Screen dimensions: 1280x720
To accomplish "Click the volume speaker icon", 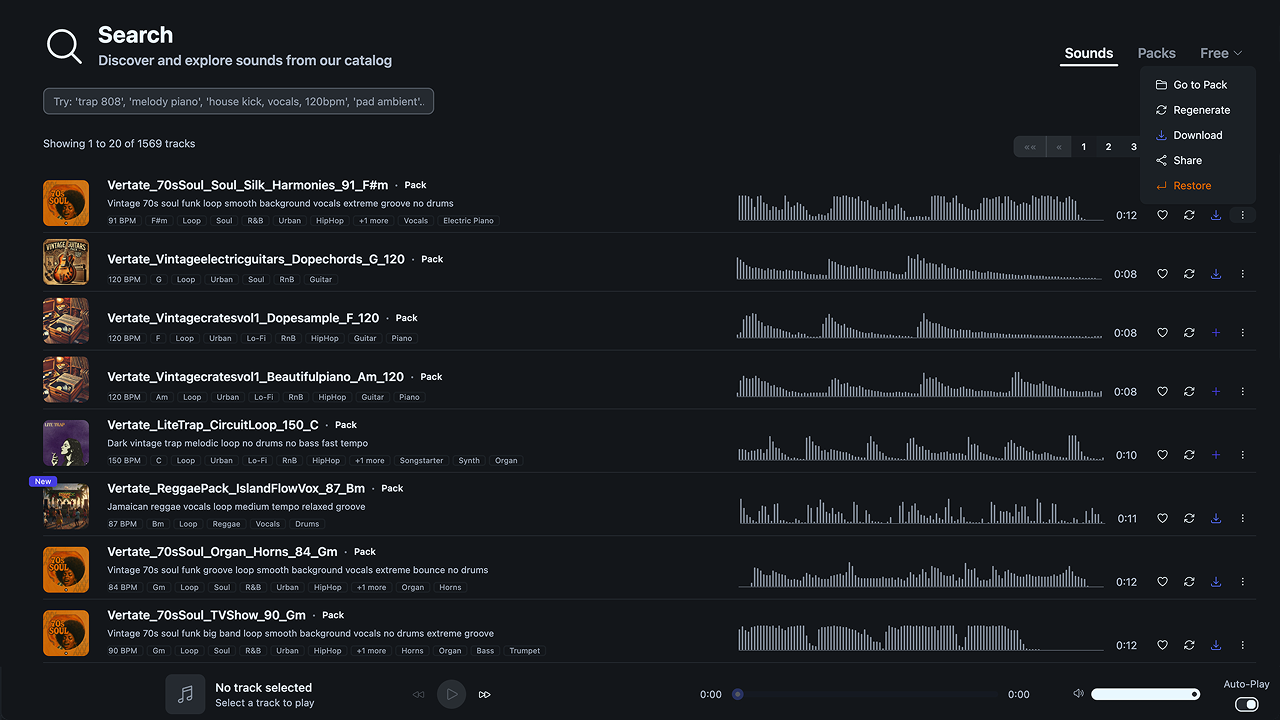I will [1078, 694].
